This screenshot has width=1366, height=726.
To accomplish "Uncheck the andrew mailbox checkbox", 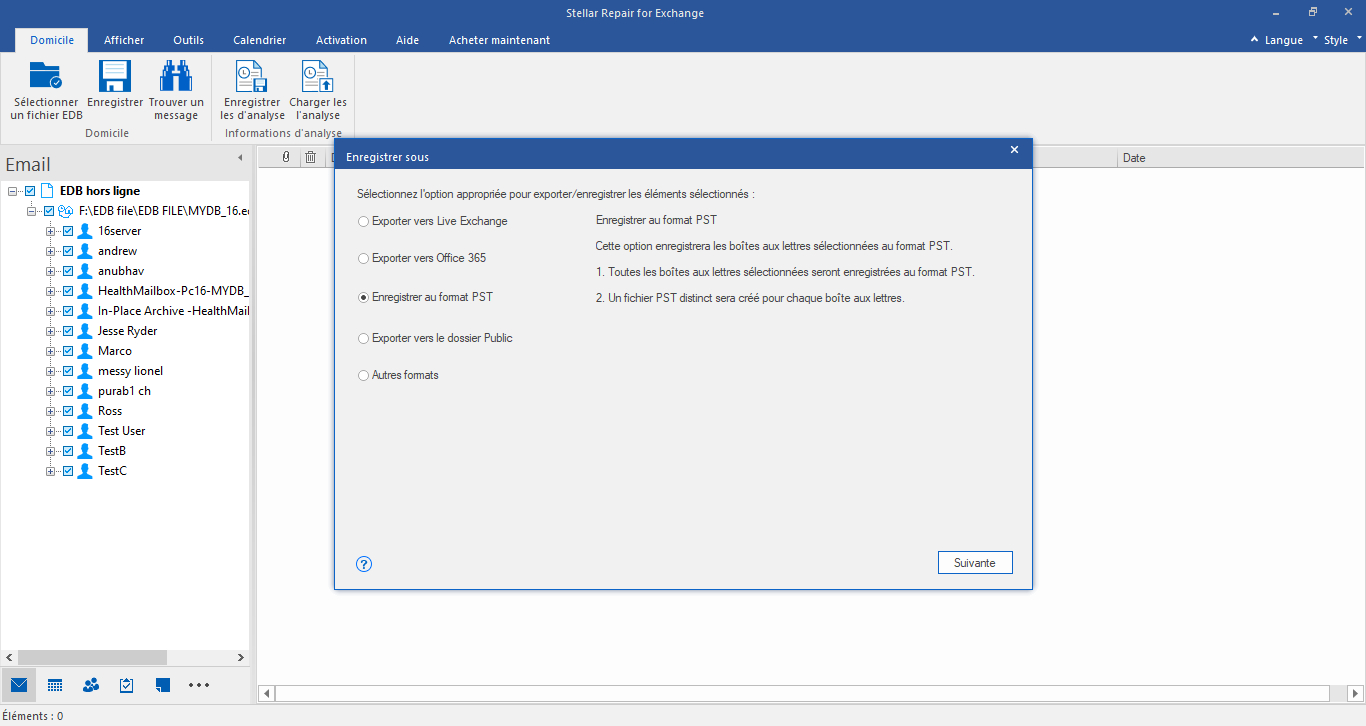I will (x=68, y=251).
